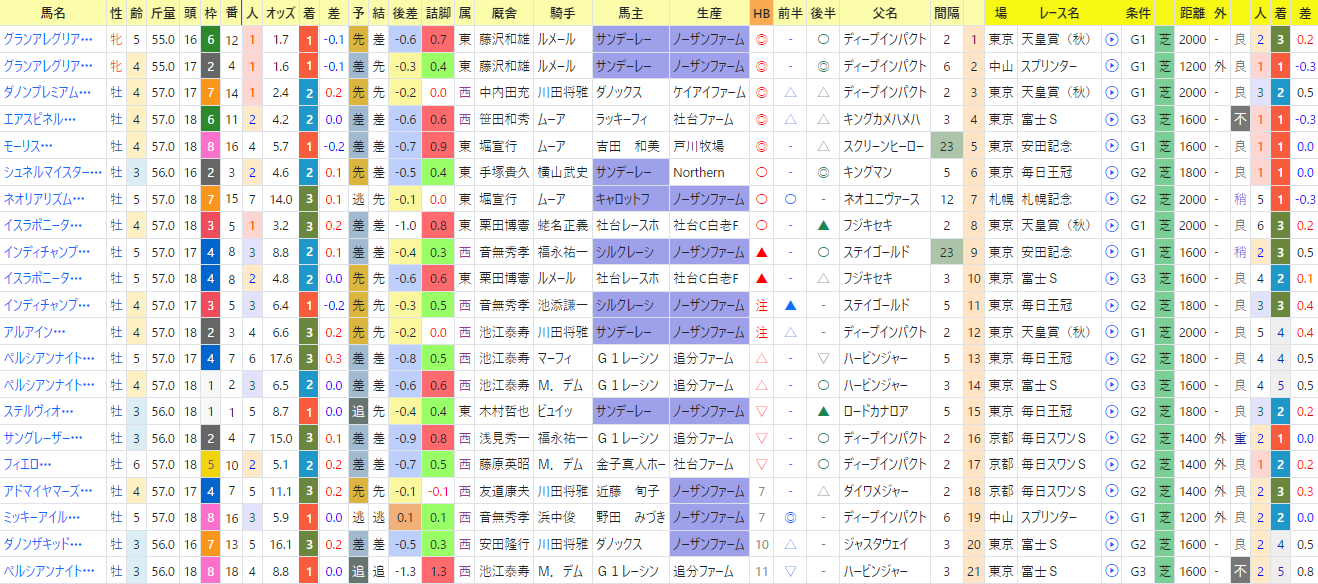1318x584 pixels.
Task: Select the Northern breeder cell
Action: [x=708, y=172]
